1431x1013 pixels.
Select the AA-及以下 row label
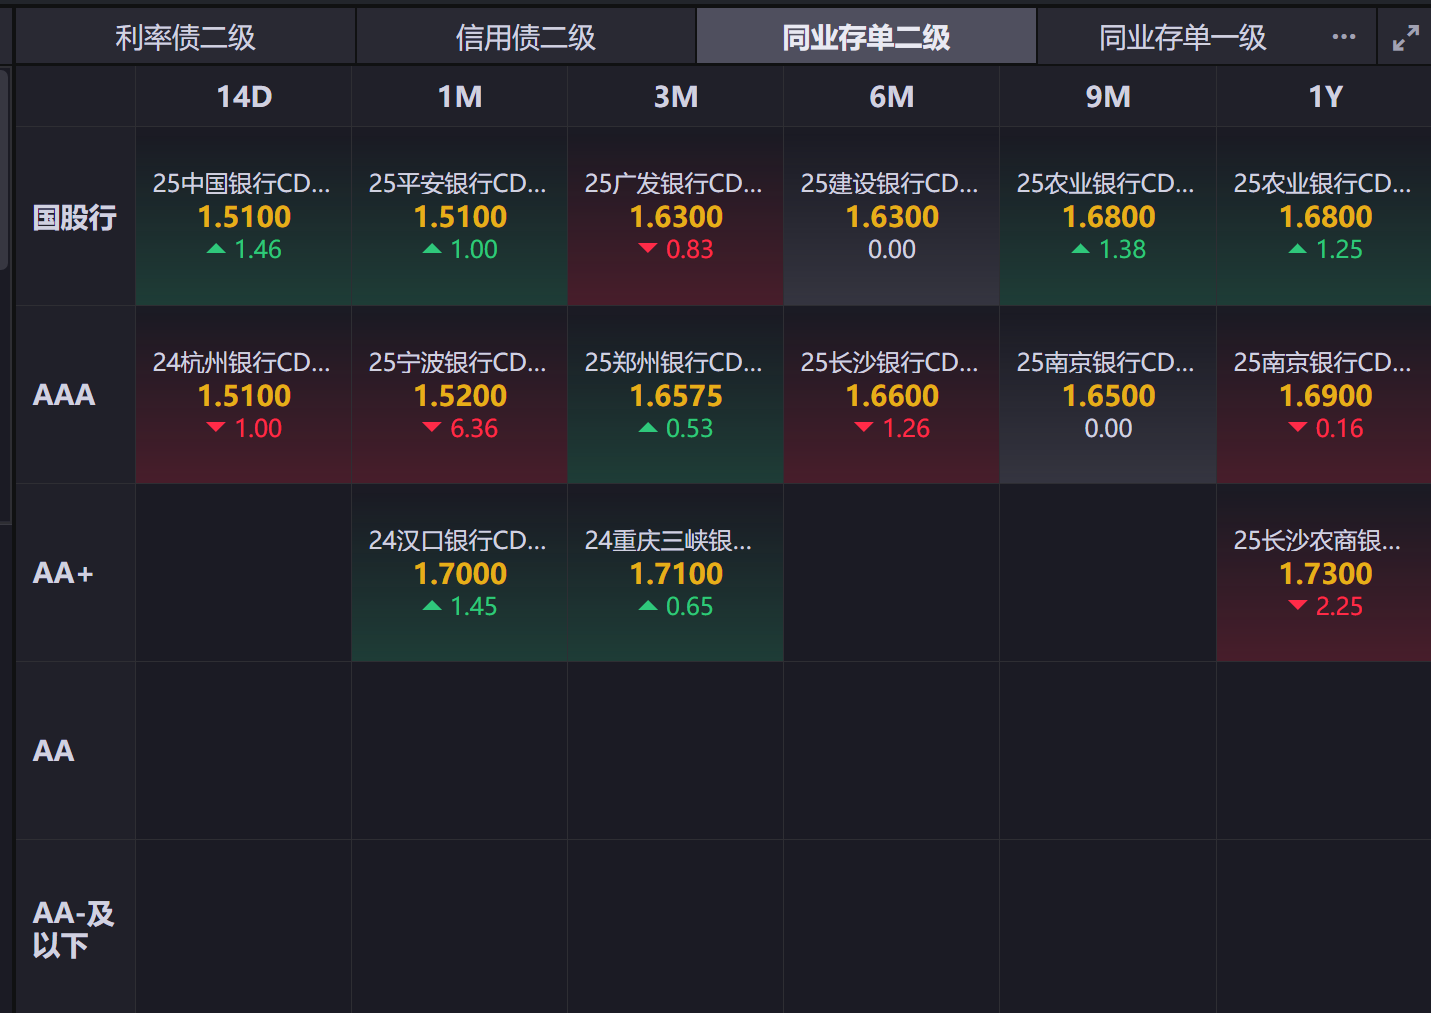[x=73, y=929]
